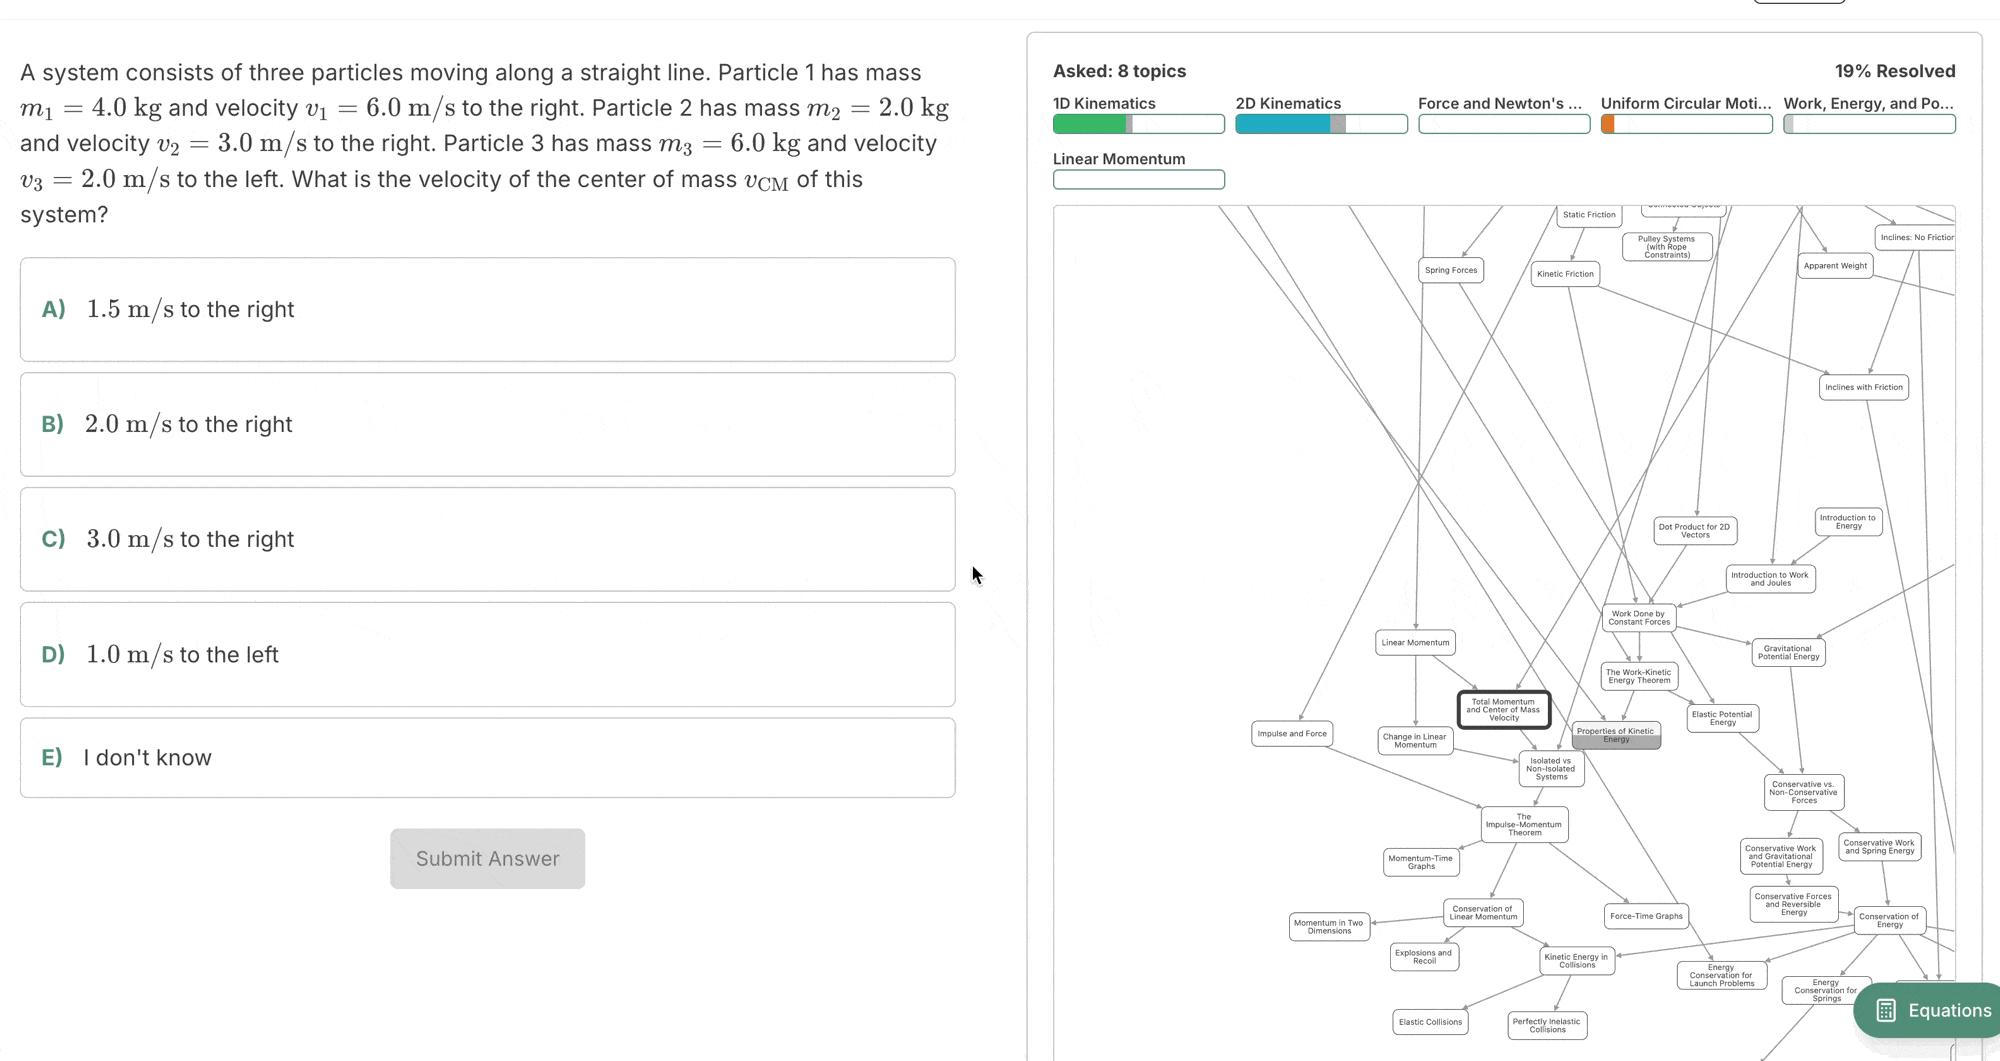Select answer B, 2.0 m/s to the right

[487, 423]
